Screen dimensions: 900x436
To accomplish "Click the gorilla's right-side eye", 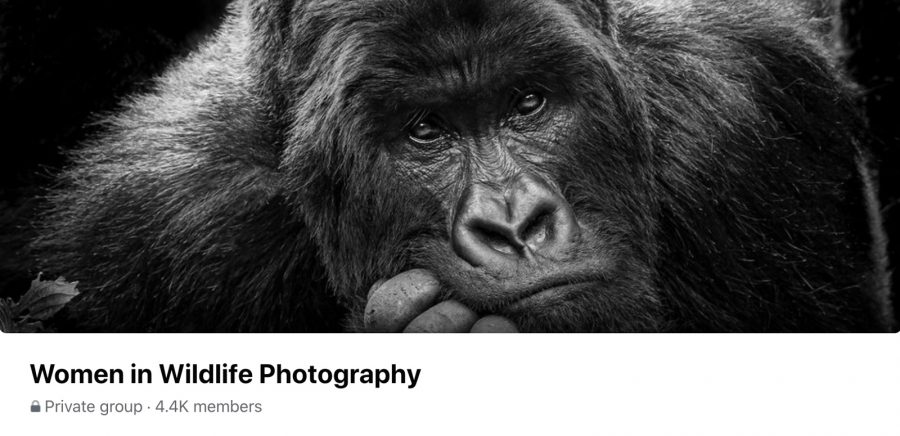I will point(529,103).
